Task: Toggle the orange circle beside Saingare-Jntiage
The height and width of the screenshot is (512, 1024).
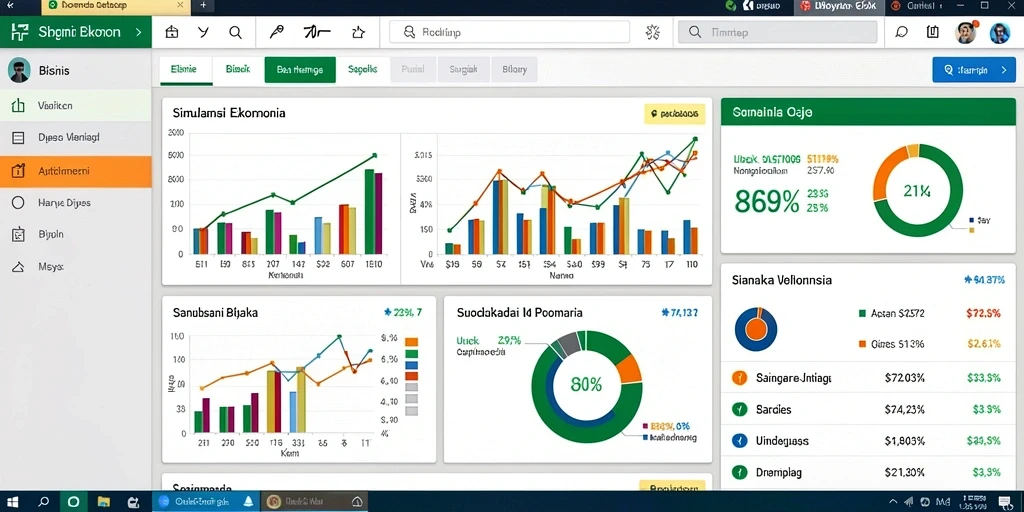Action: [739, 377]
